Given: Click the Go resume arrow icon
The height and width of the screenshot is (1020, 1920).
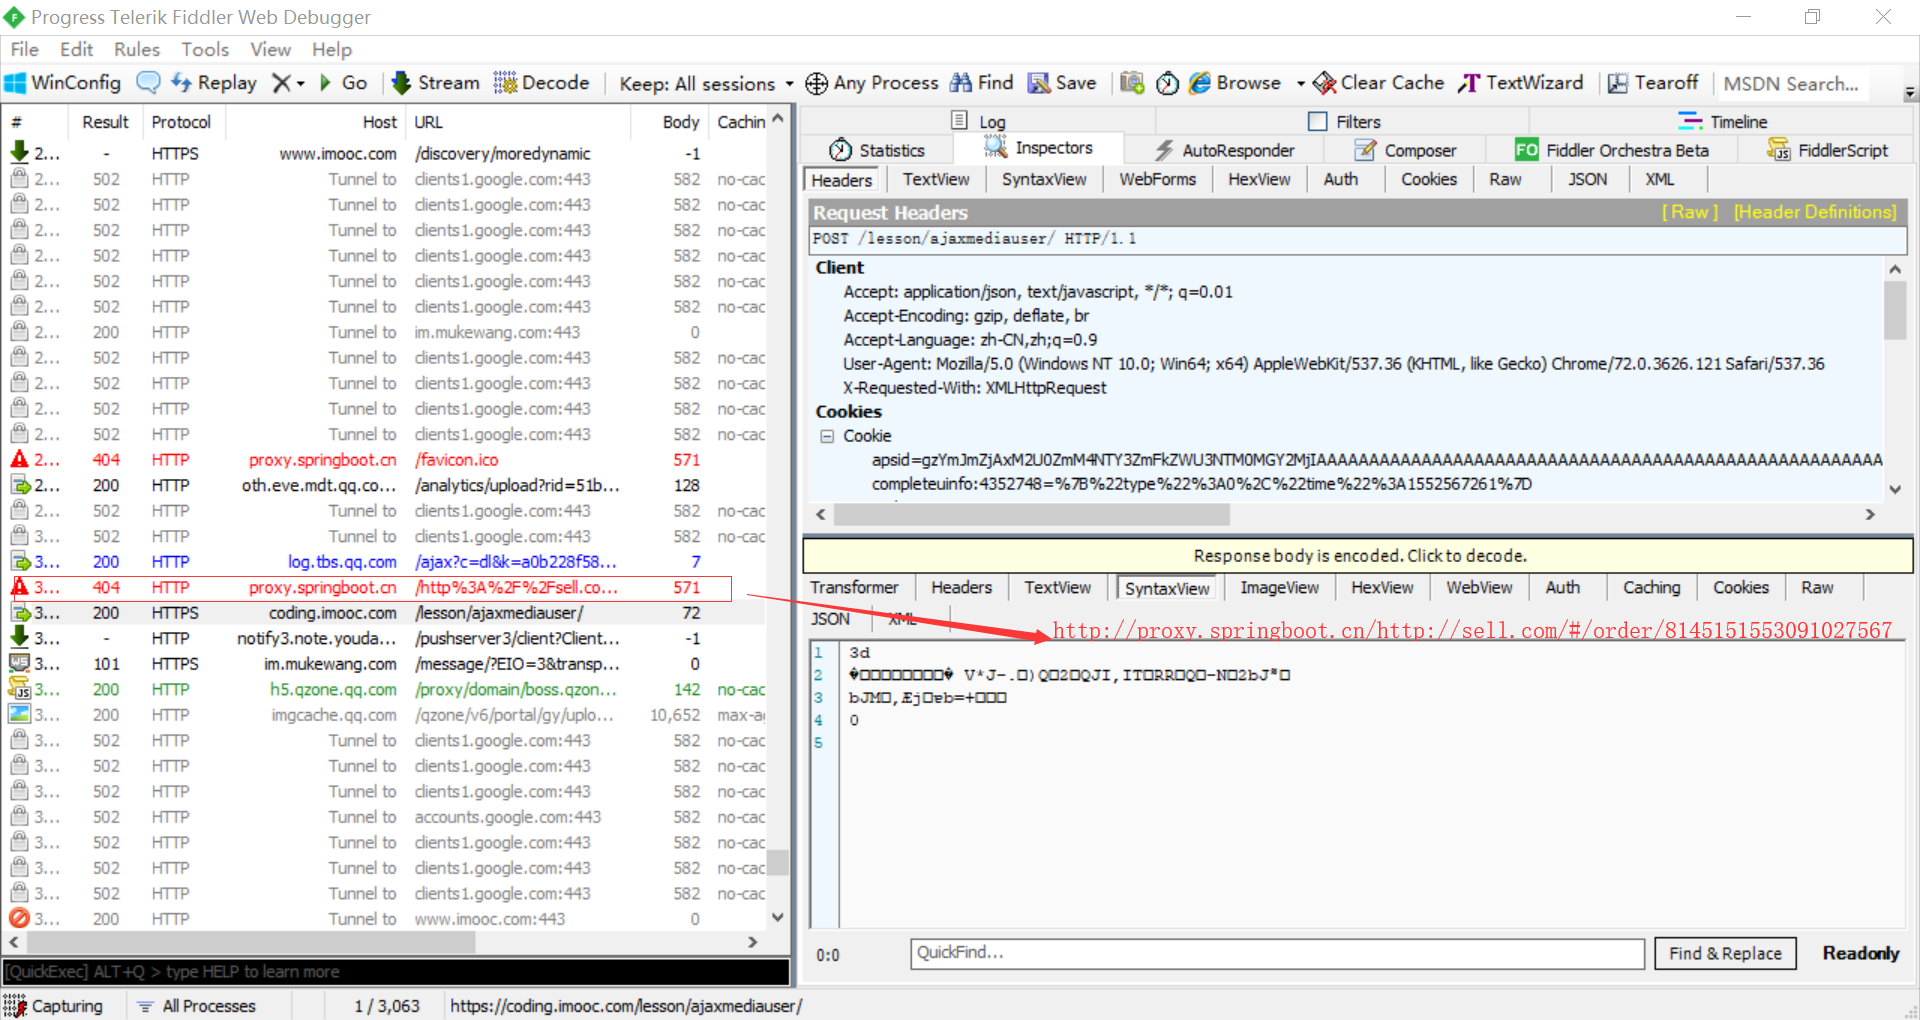Looking at the screenshot, I should (325, 83).
